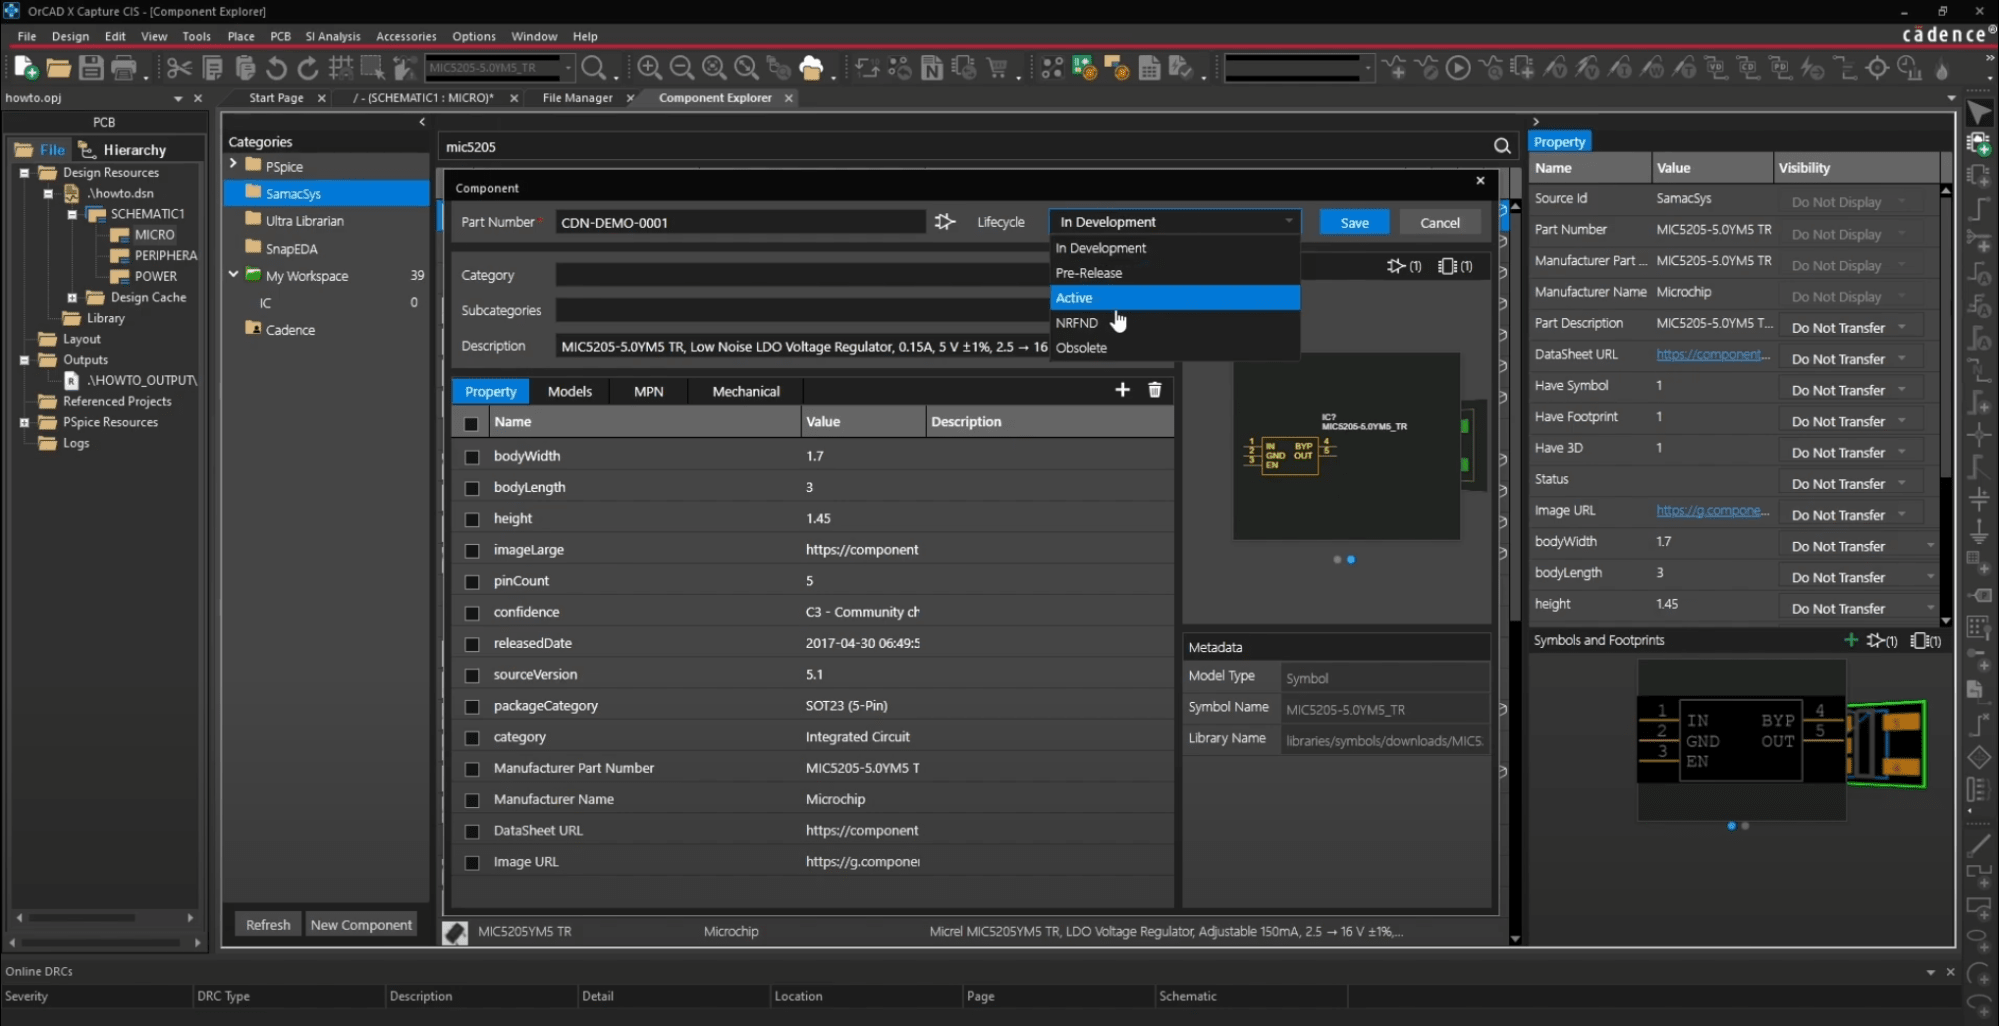Click the bill of materials sheet icon
Image resolution: width=1999 pixels, height=1027 pixels.
click(x=1149, y=68)
